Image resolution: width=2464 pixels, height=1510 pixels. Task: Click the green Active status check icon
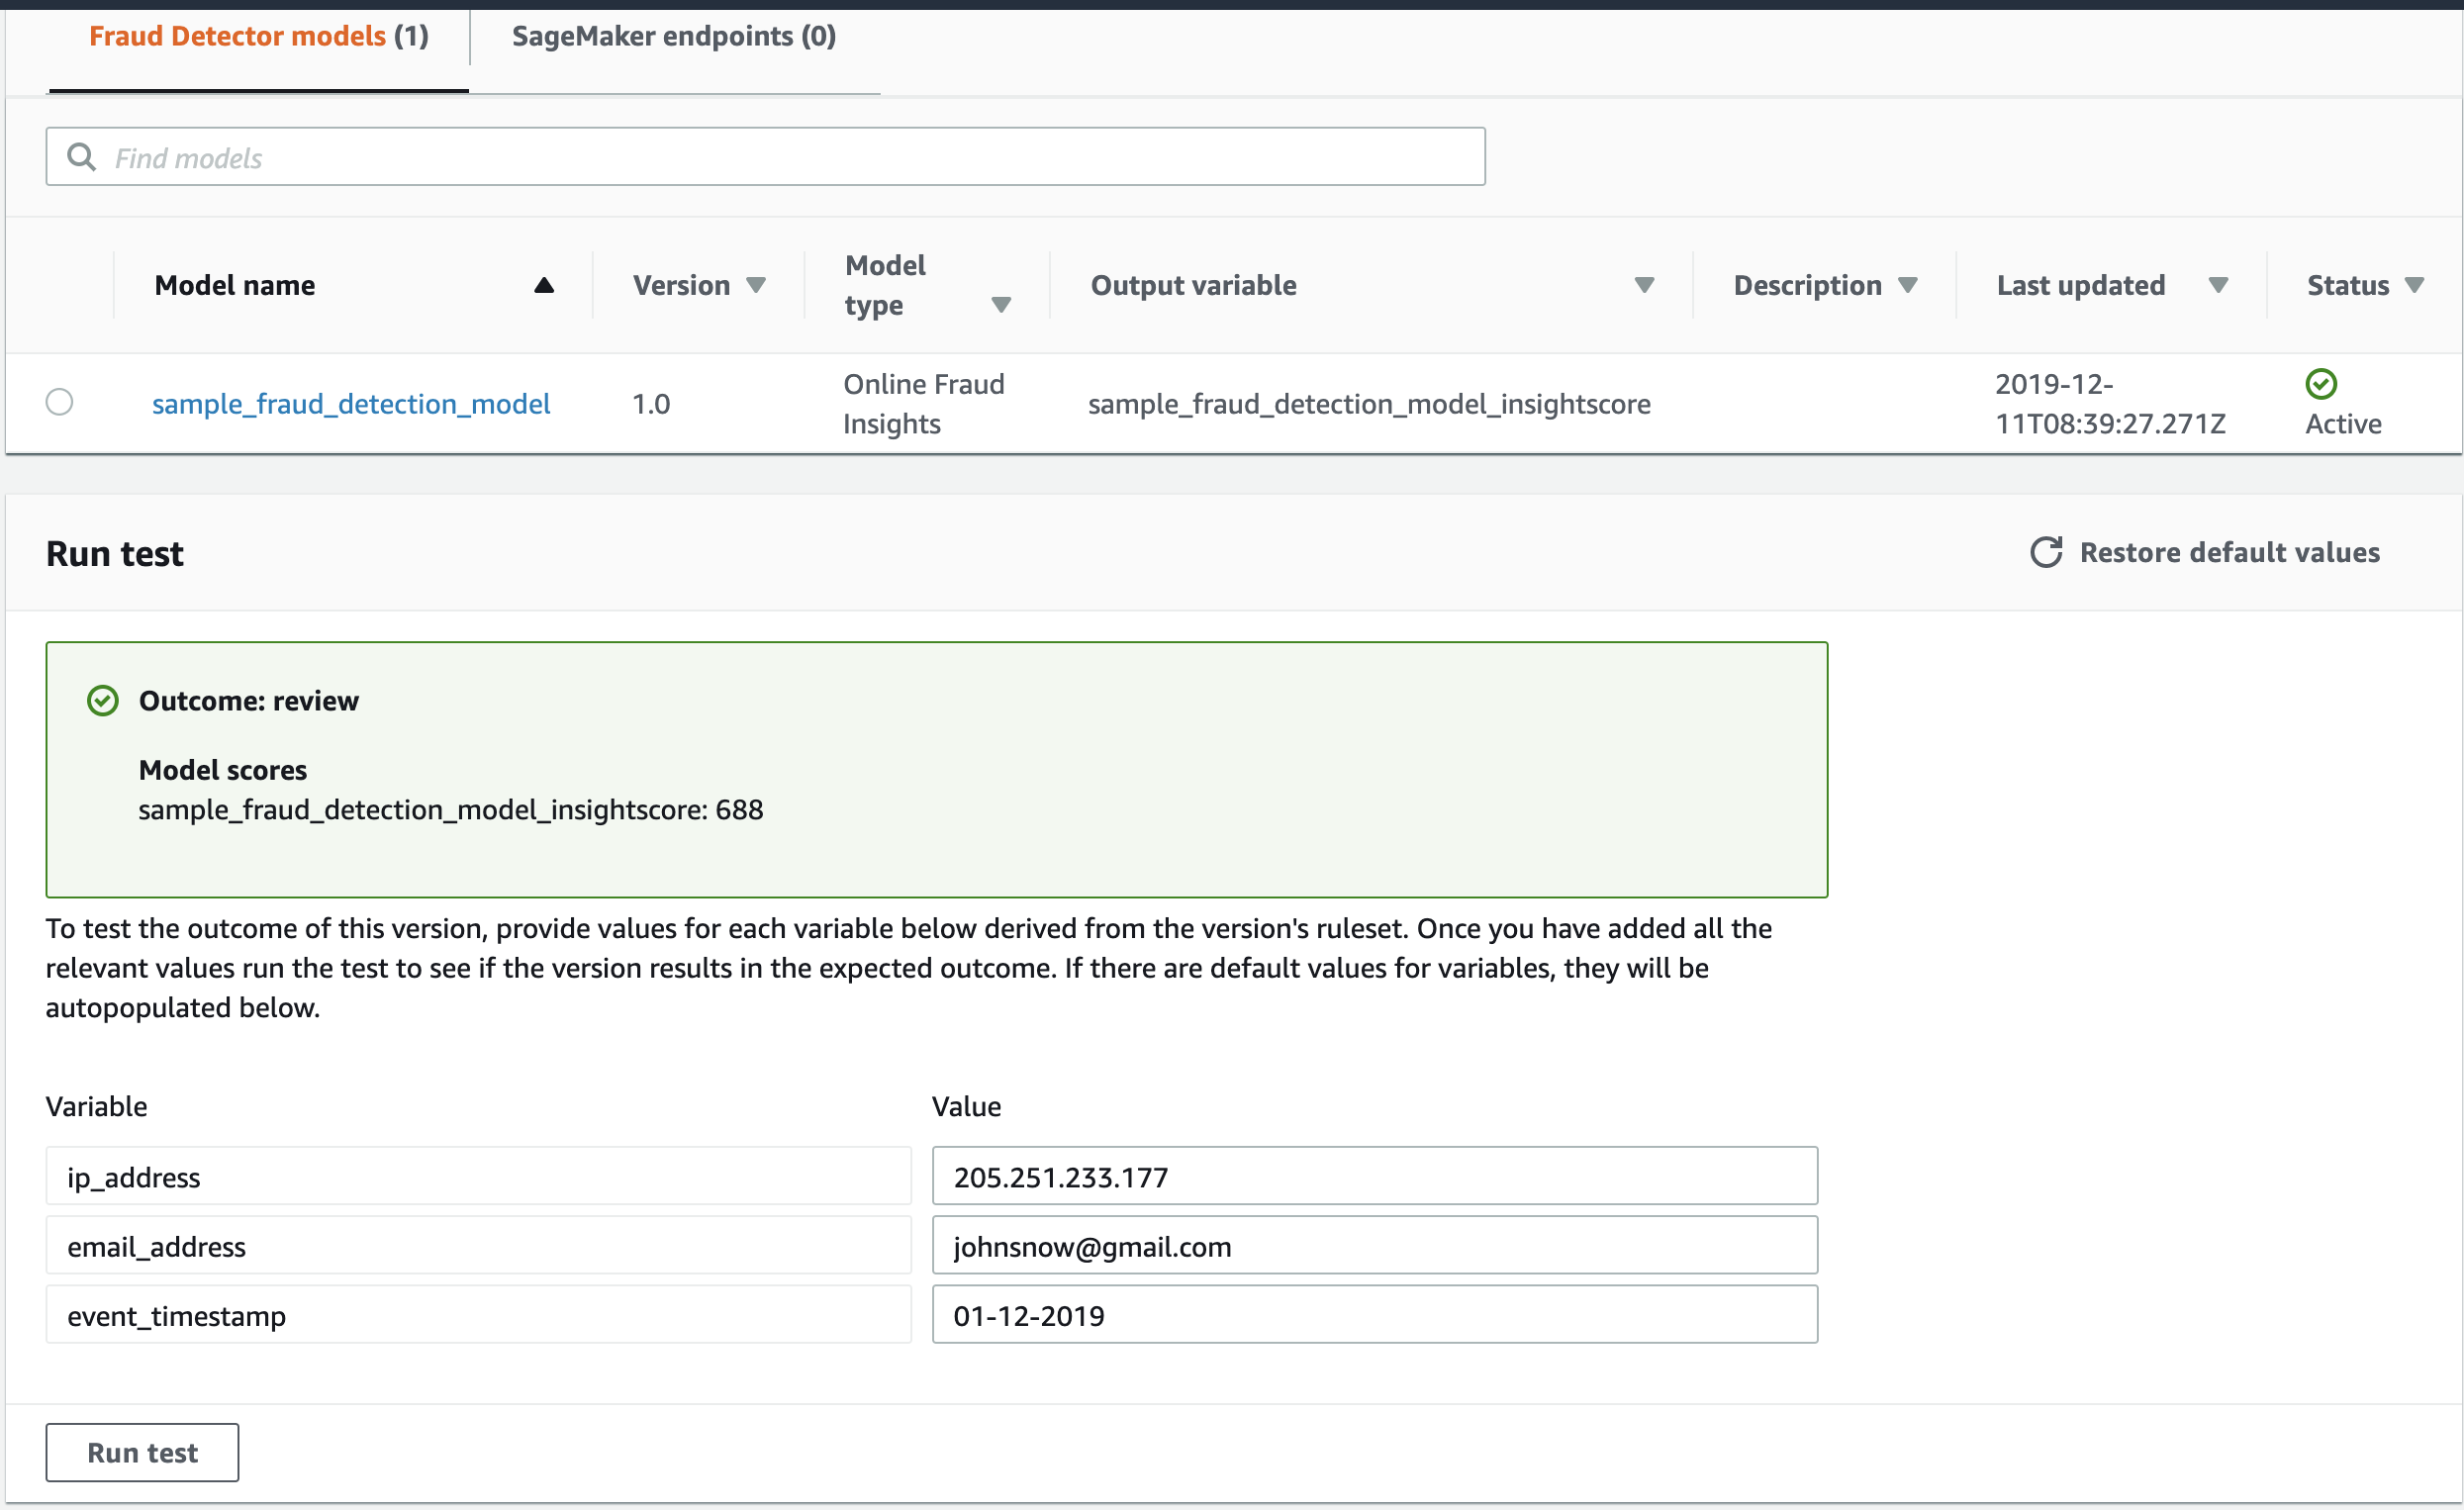click(2320, 383)
